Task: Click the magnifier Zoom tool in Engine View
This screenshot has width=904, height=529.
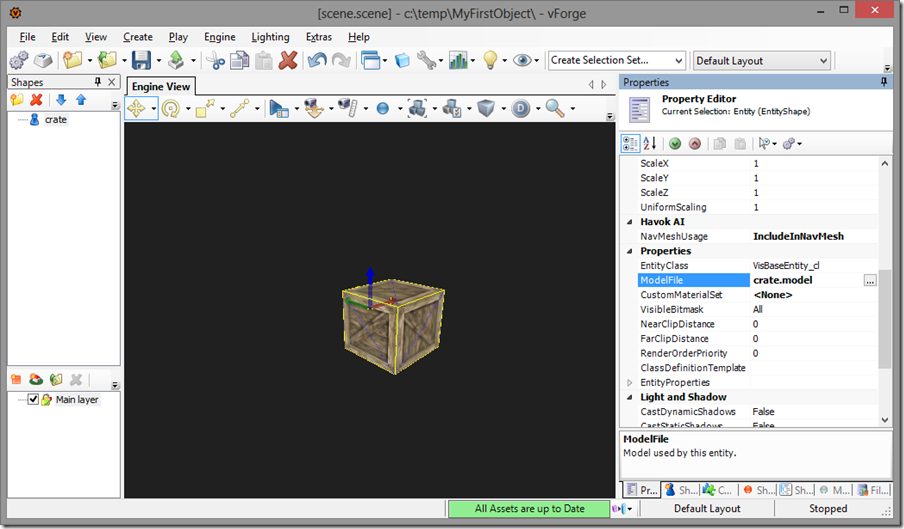Action: click(x=553, y=109)
